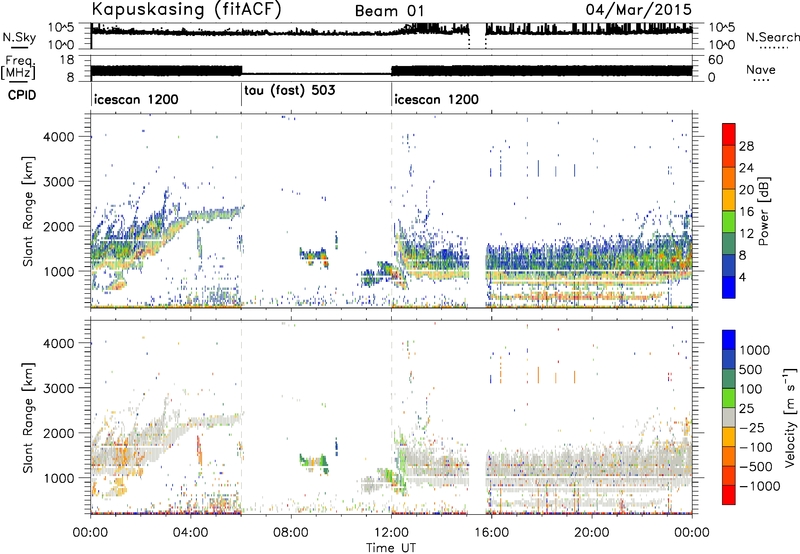This screenshot has width=800, height=554.
Task: Click the "28" power colorbar value
Action: coord(746,146)
